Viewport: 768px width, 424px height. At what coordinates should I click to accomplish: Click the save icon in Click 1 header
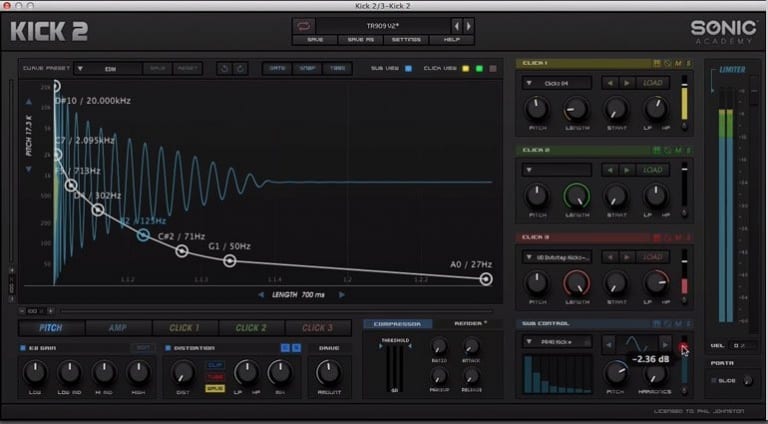tap(656, 63)
